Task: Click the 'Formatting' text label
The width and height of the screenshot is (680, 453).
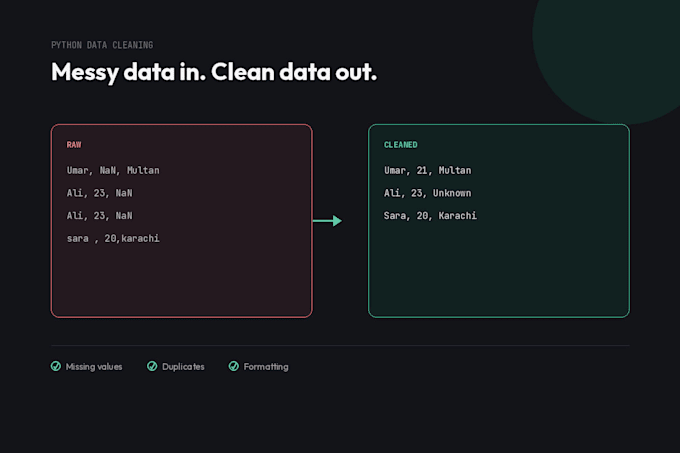Action: click(266, 367)
